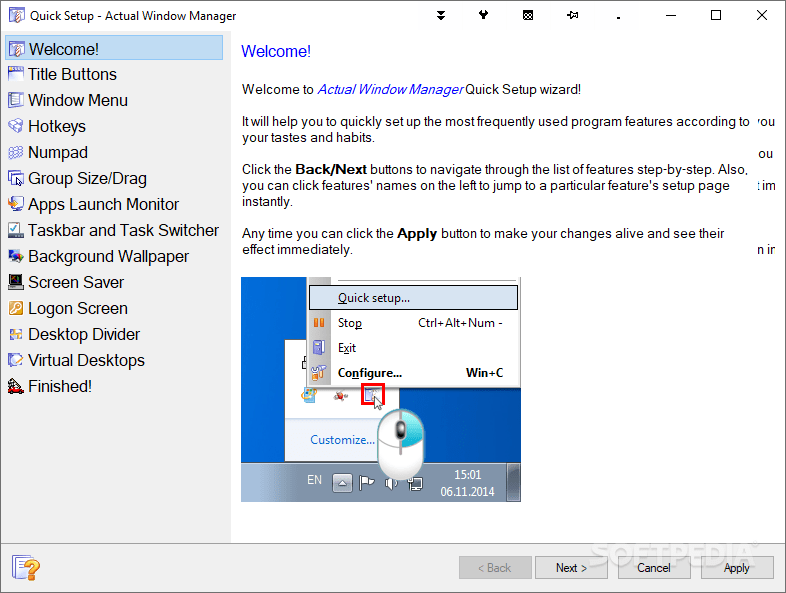Click the Finished! icon
The height and width of the screenshot is (593, 786).
(16, 386)
